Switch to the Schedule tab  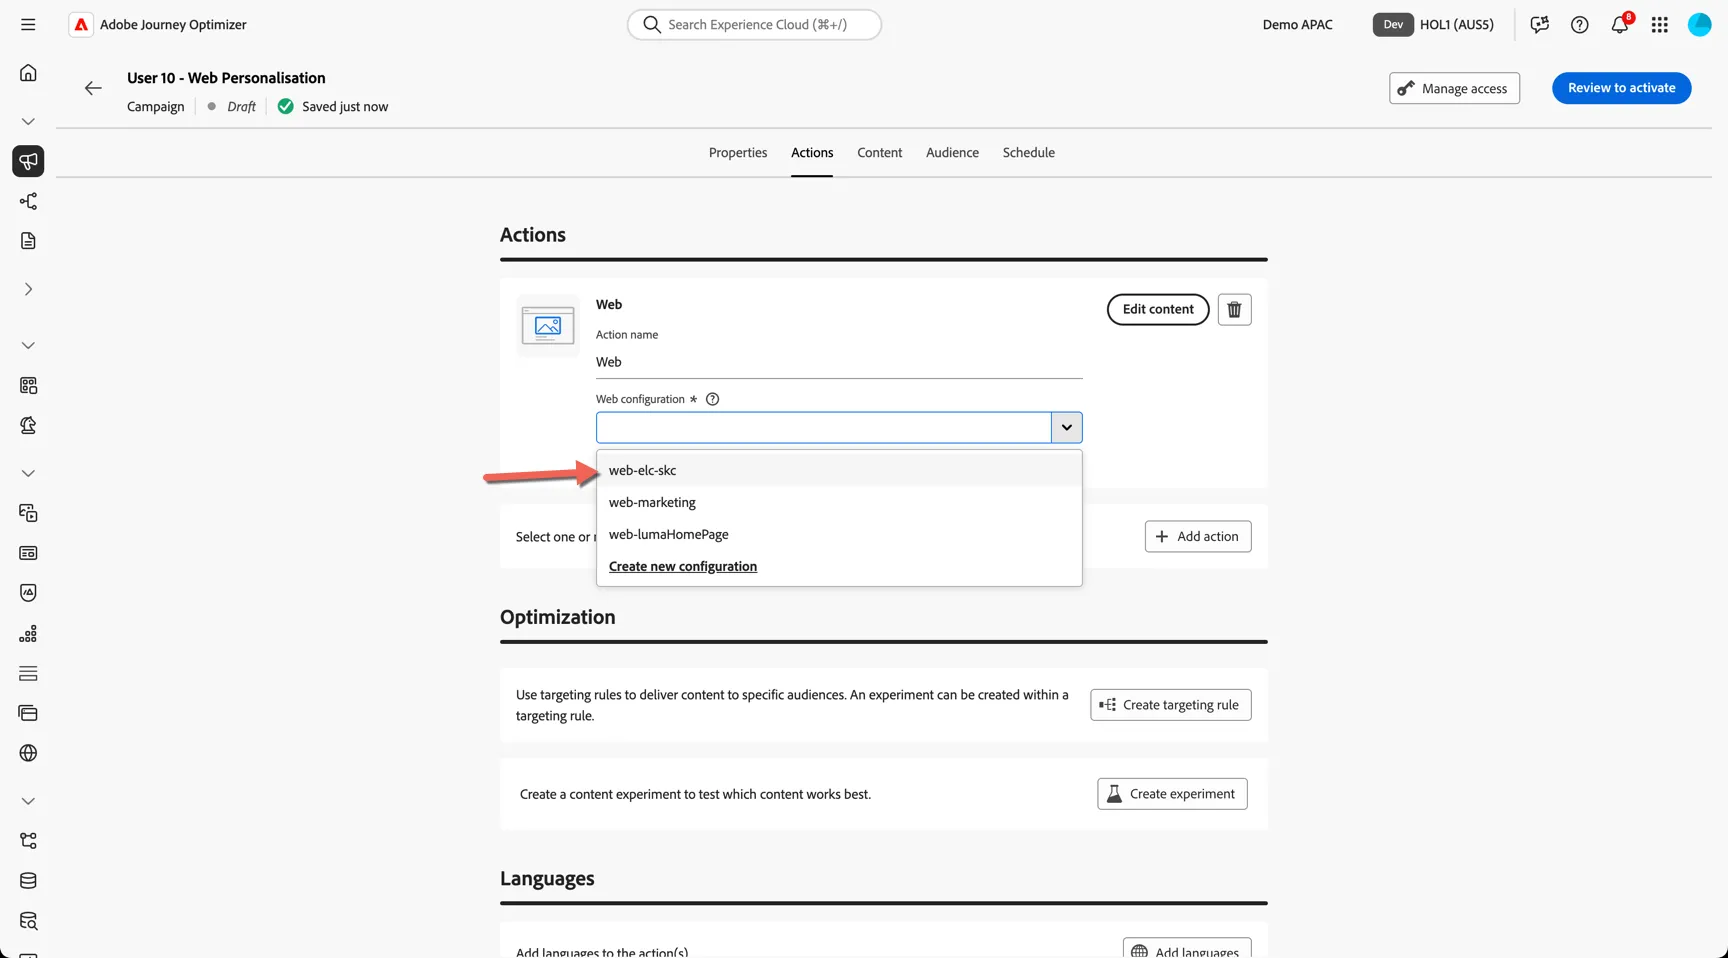pos(1028,153)
